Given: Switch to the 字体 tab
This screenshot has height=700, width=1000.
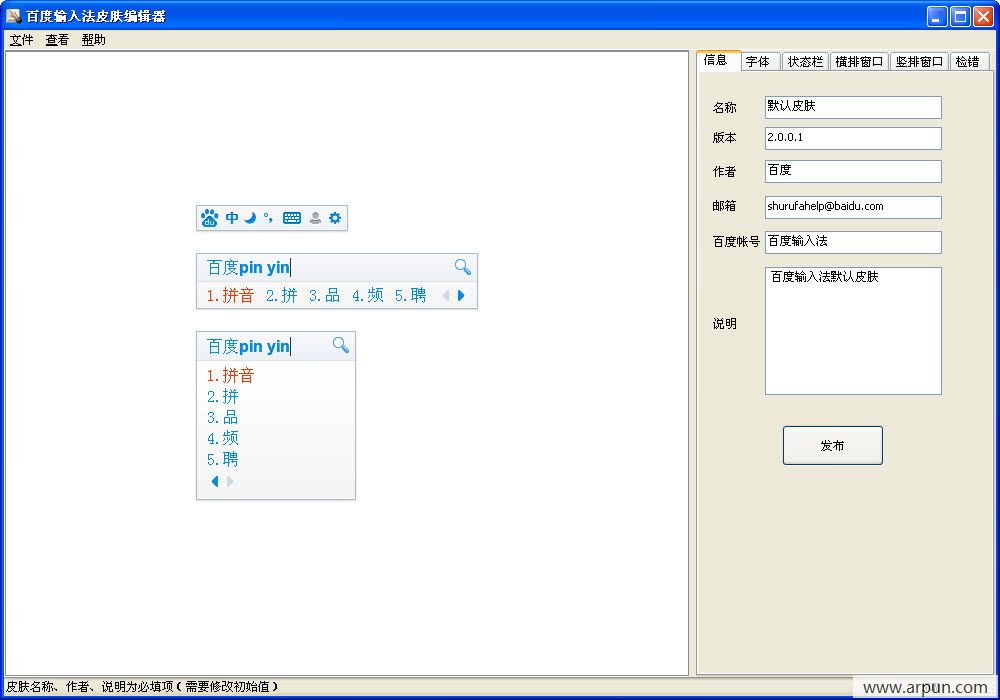Looking at the screenshot, I should tap(758, 62).
